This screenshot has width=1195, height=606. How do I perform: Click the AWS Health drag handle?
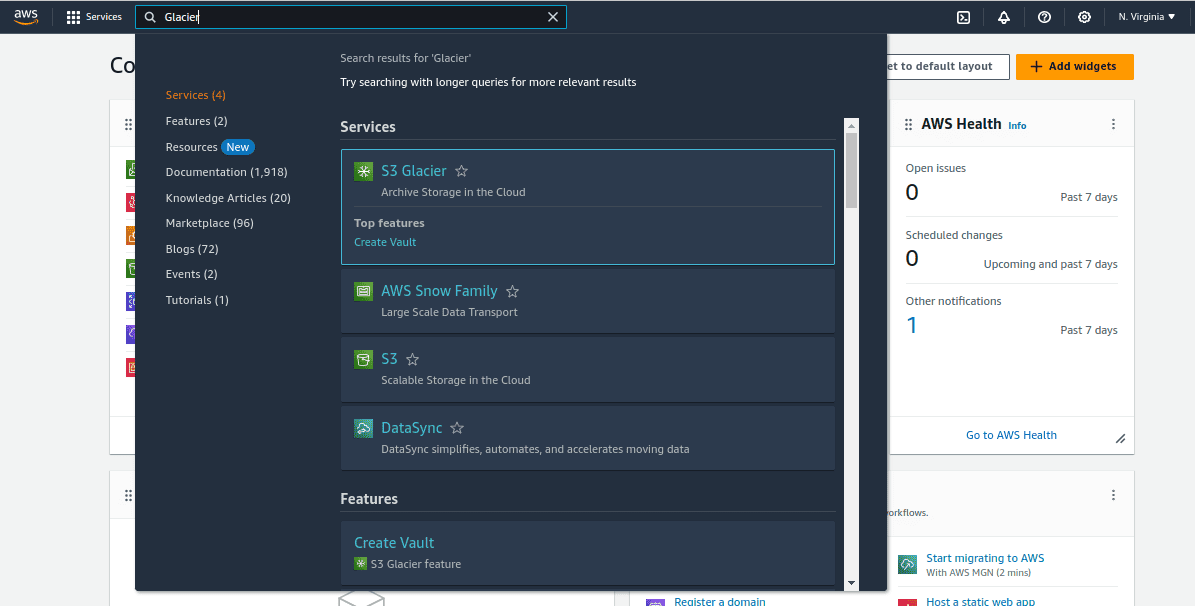pyautogui.click(x=908, y=124)
